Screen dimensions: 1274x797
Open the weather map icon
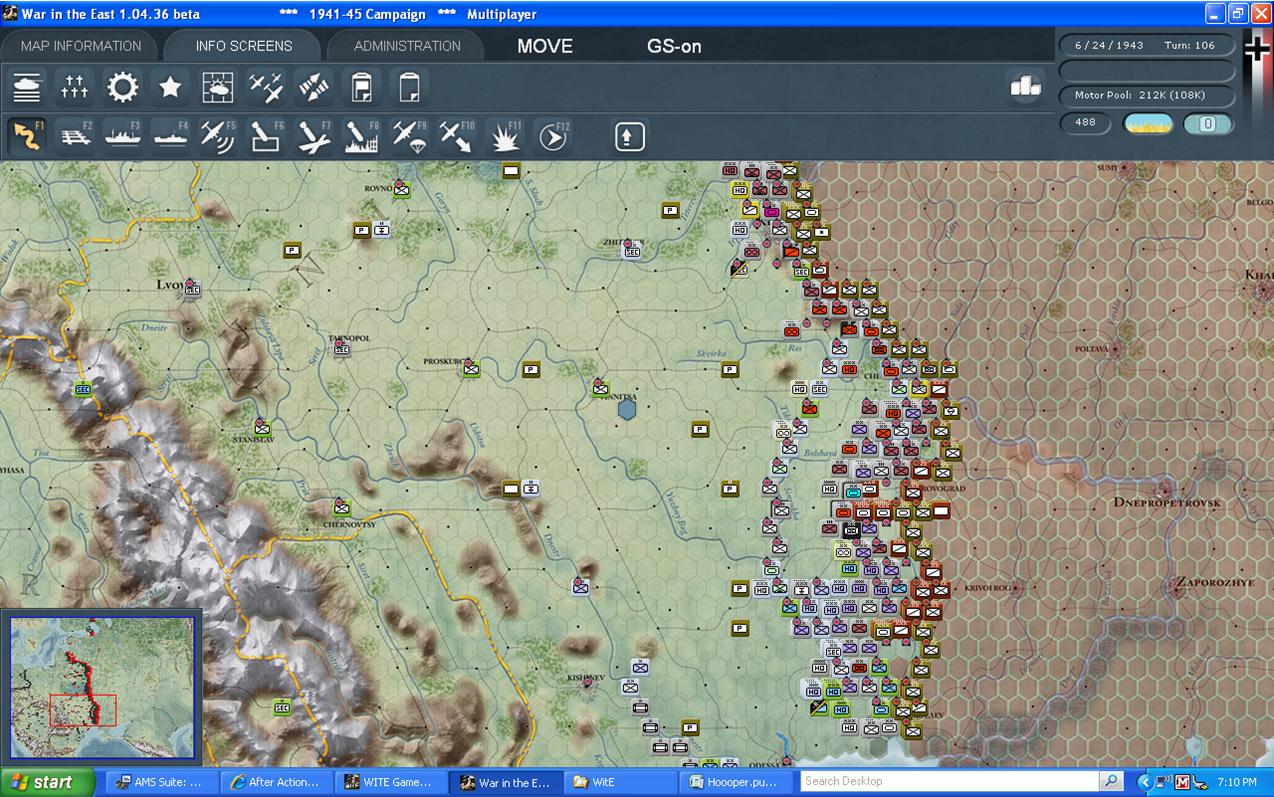coord(218,88)
